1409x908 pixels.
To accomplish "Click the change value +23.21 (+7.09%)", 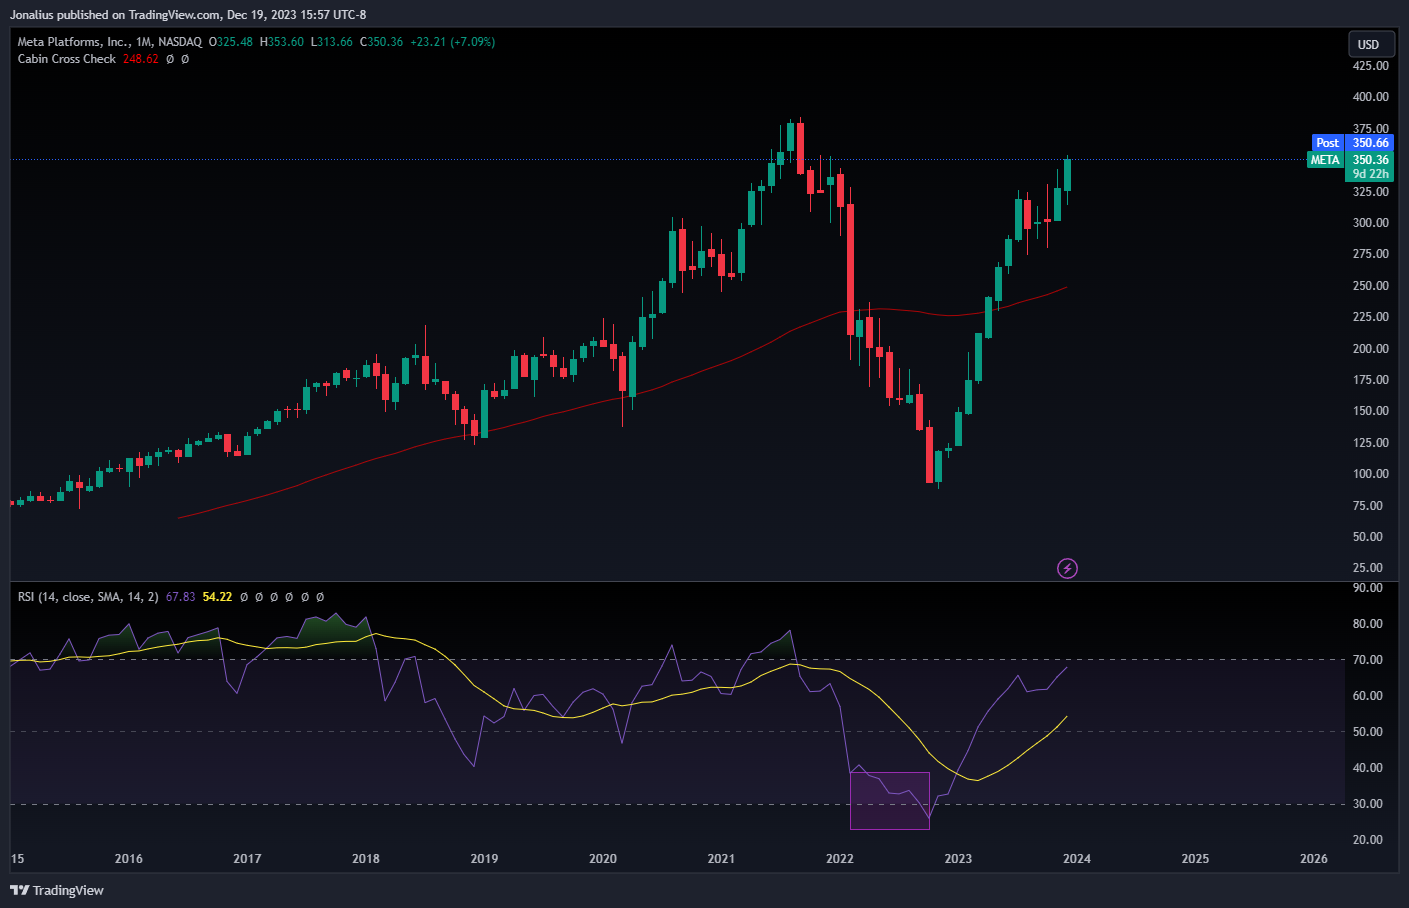I will [x=453, y=42].
